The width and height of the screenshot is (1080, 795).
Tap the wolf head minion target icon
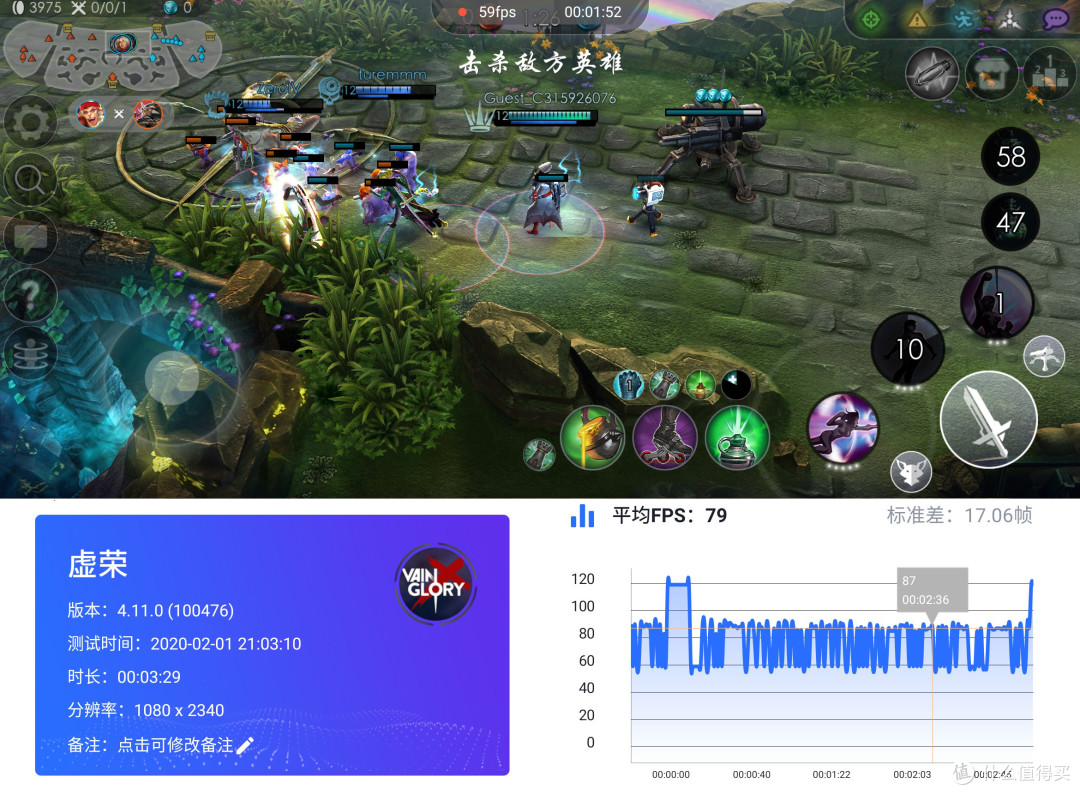click(911, 473)
